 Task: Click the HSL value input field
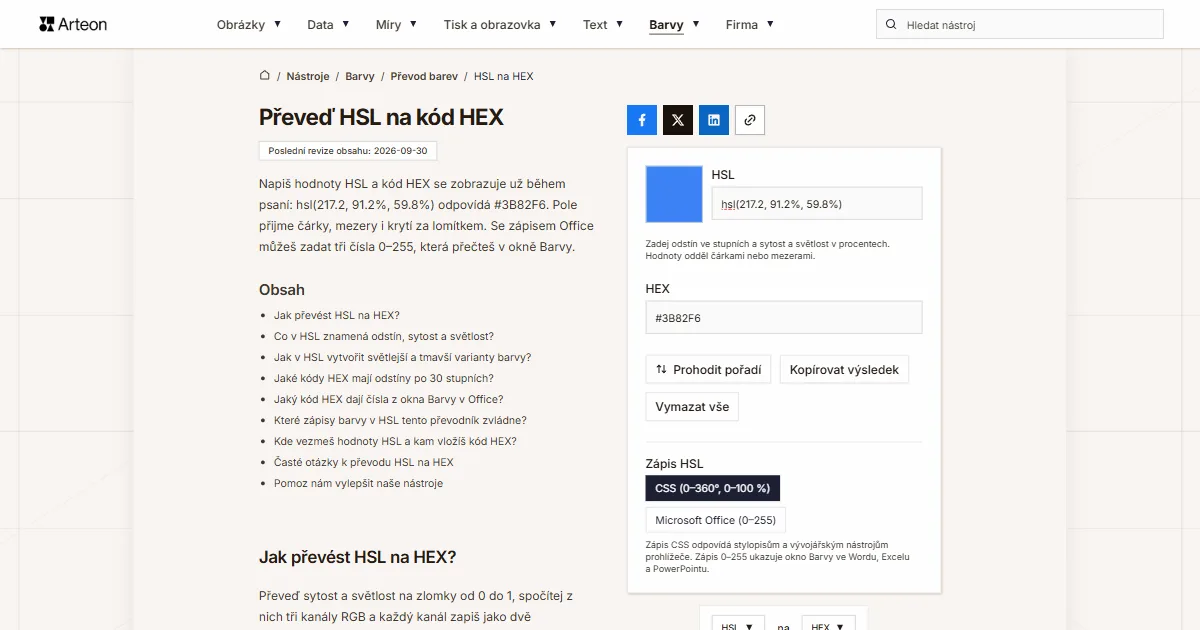tap(817, 203)
